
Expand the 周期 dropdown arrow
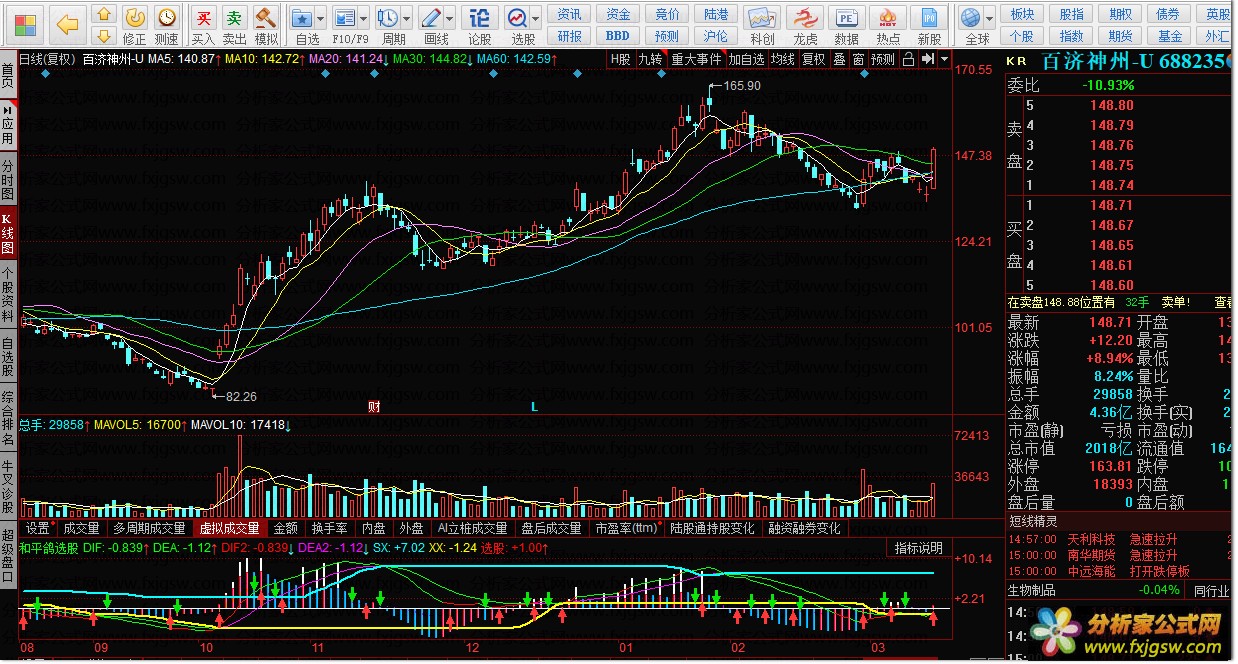(x=405, y=18)
